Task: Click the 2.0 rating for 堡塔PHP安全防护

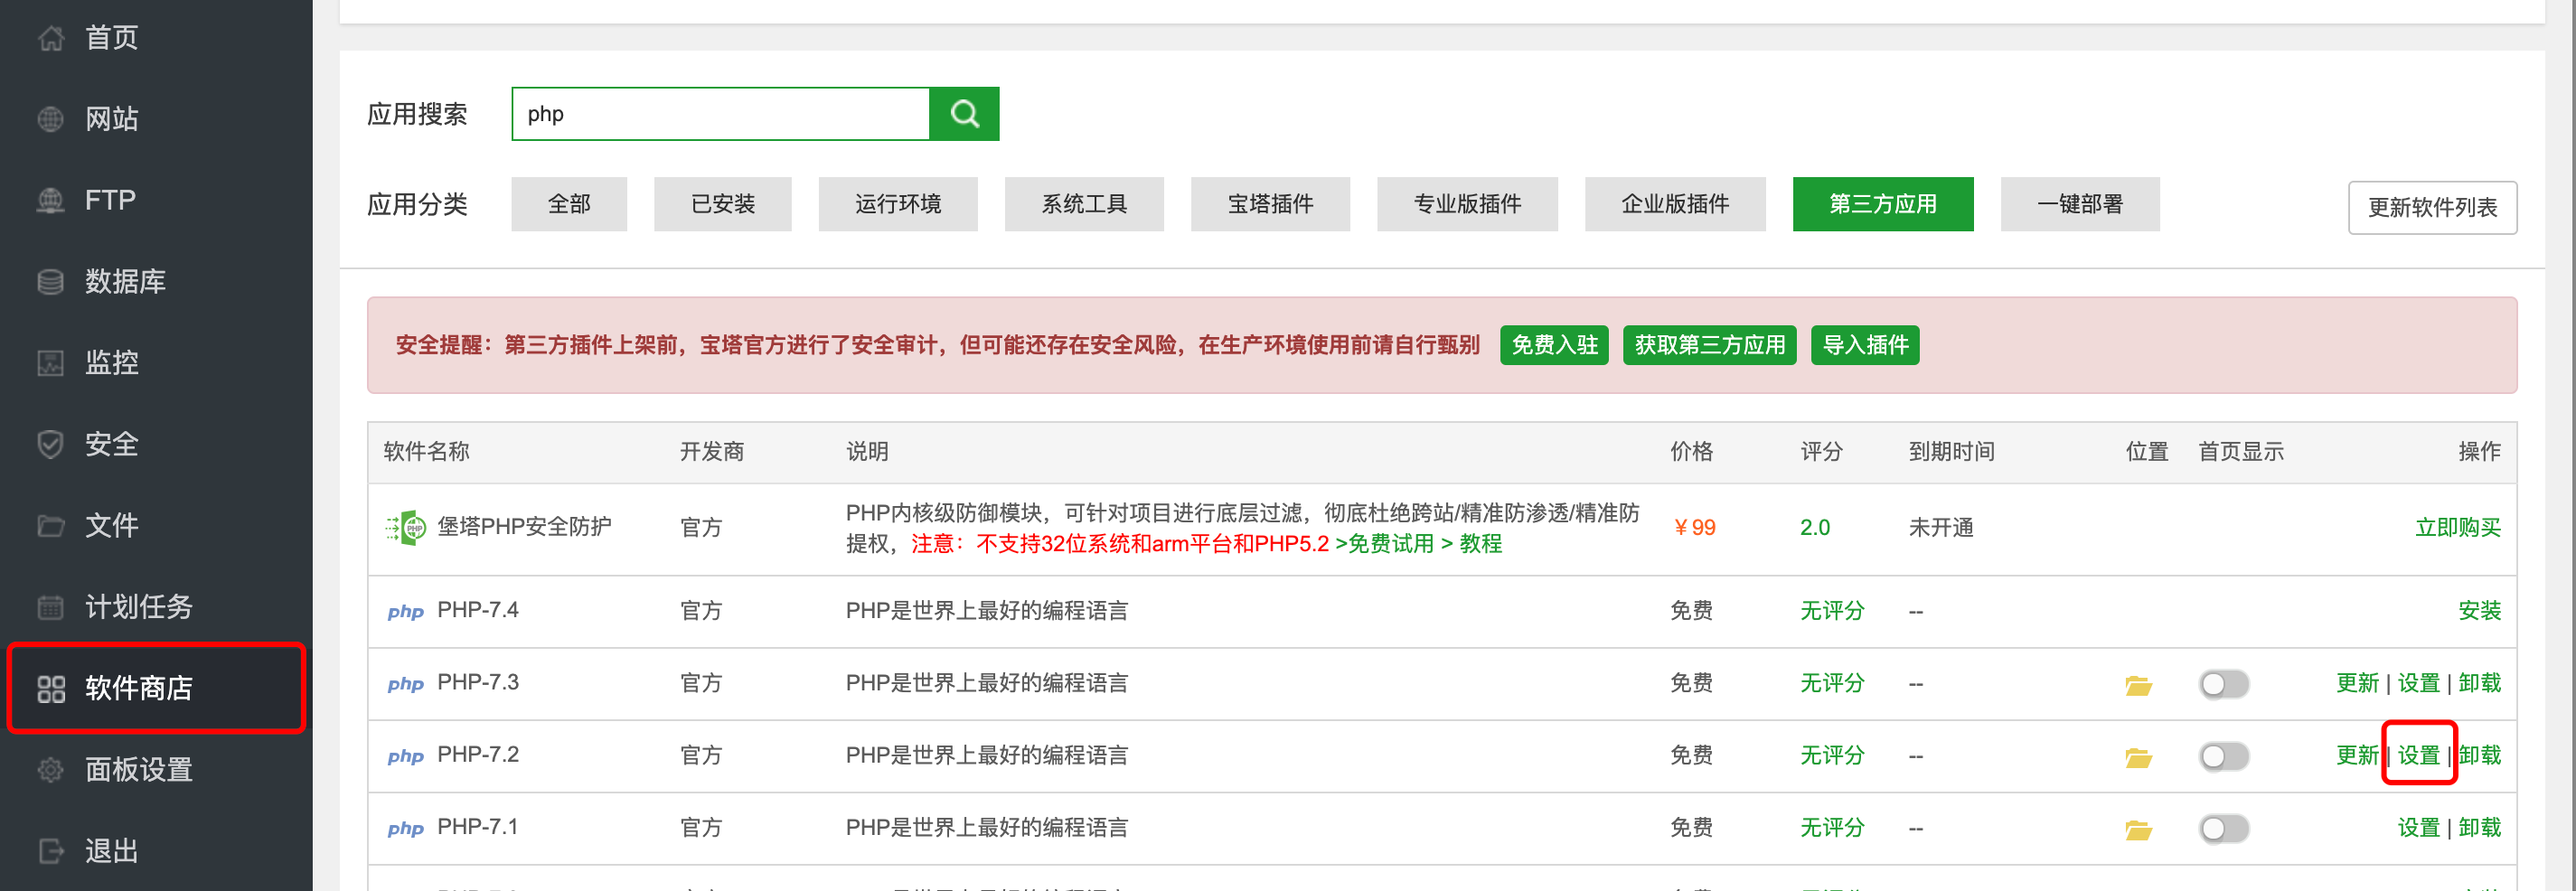Action: click(1814, 528)
